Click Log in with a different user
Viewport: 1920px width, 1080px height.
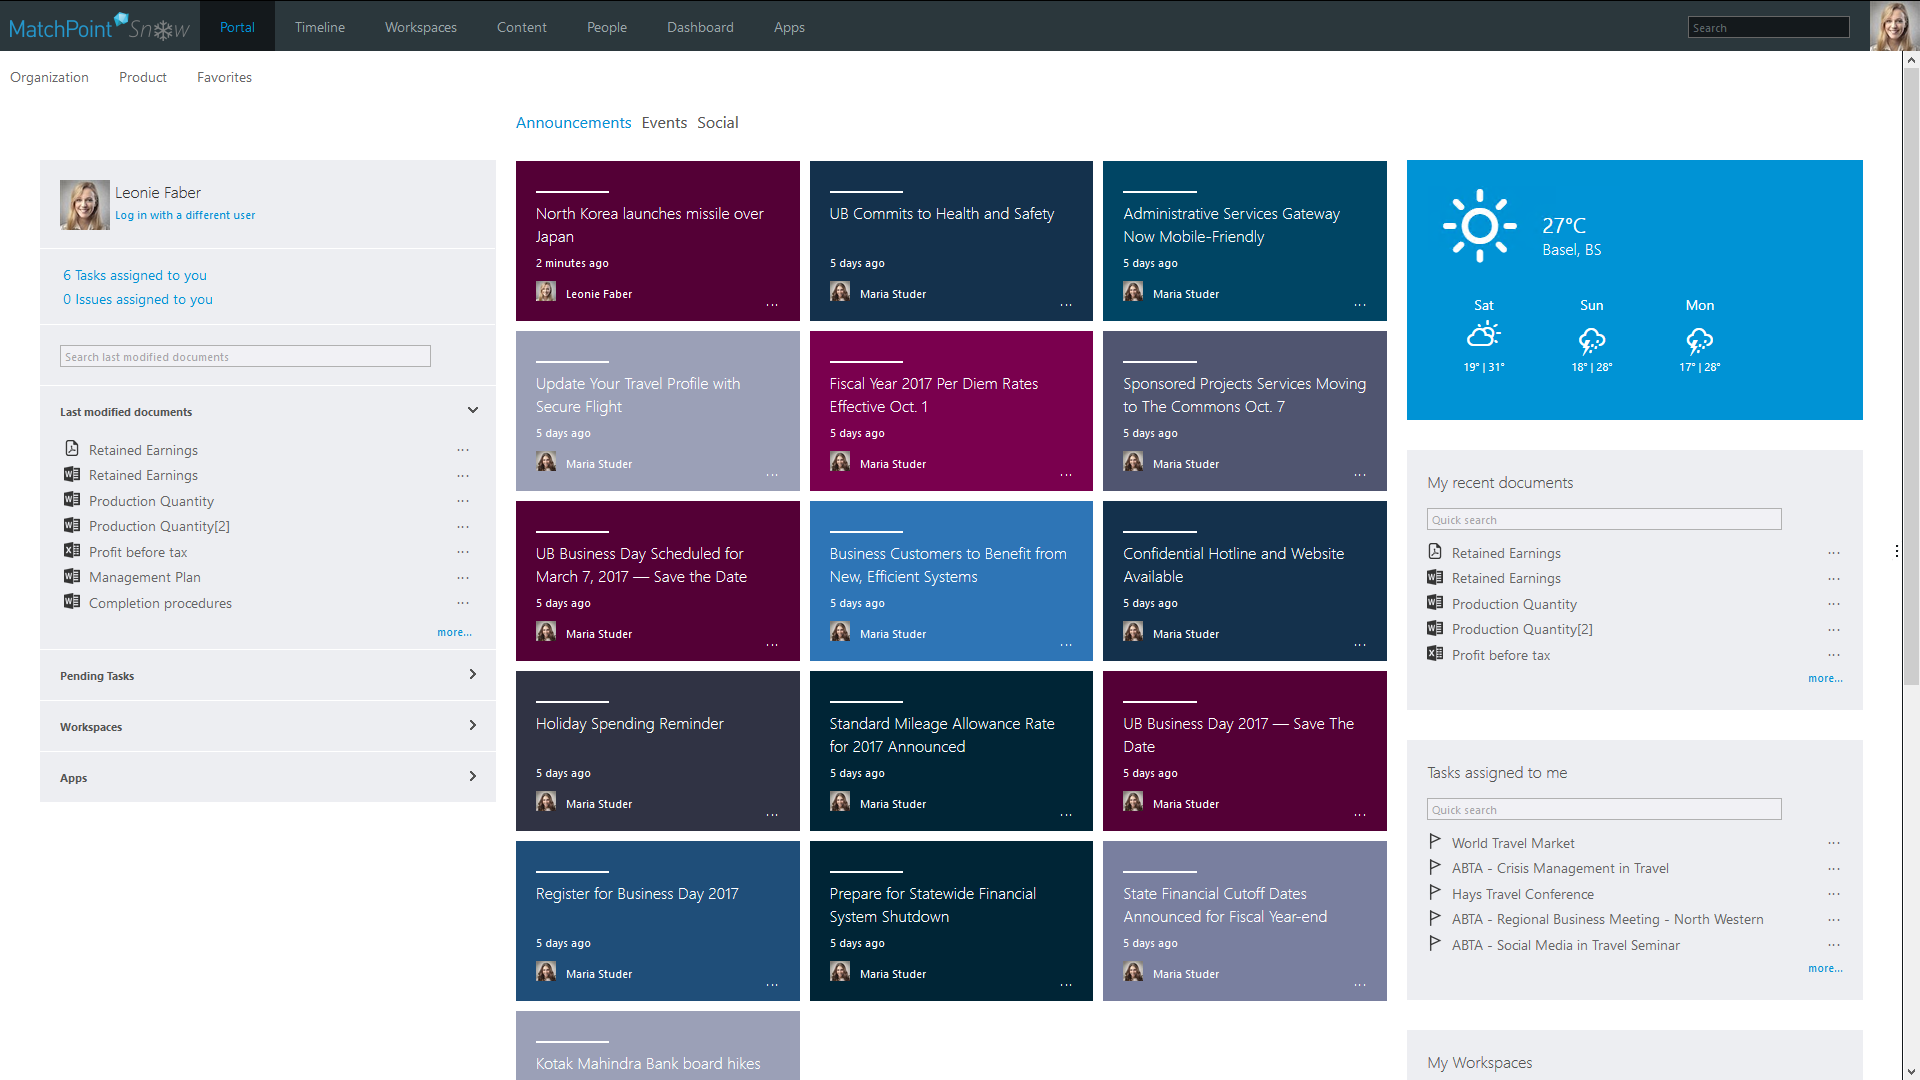185,215
